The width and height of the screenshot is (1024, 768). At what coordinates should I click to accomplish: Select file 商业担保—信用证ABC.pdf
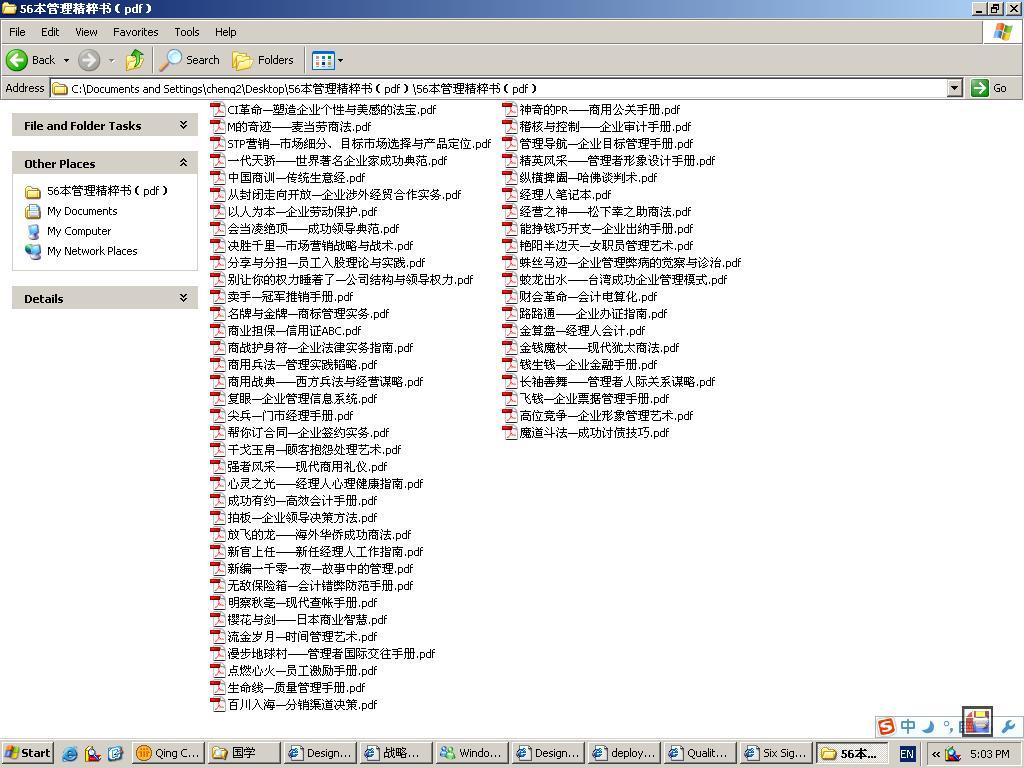coord(294,330)
